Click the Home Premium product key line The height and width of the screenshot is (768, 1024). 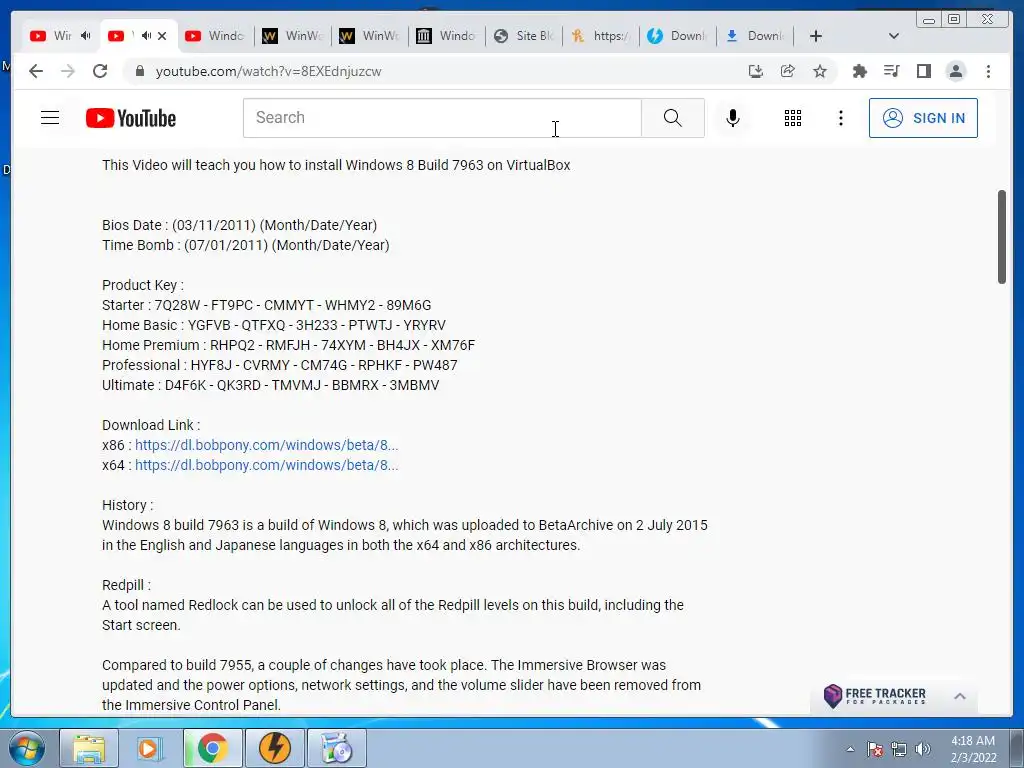point(289,345)
